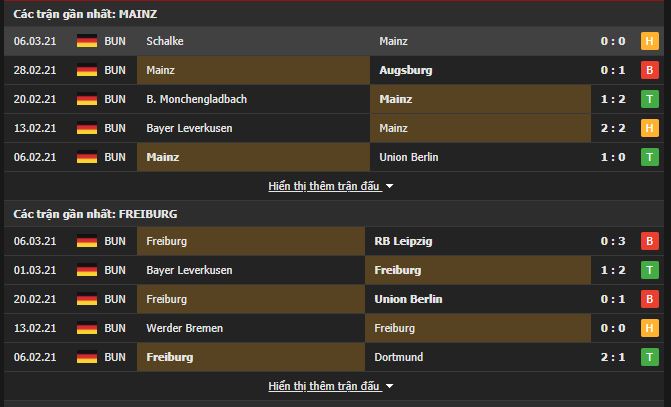Screen dimensions: 671x407
Task: Open the 2:2 score of Leverkusen vs Mainz
Action: (613, 128)
